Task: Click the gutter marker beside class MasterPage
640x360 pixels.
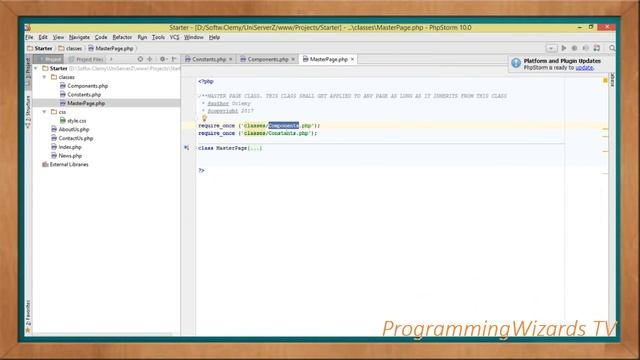Action: pos(187,148)
